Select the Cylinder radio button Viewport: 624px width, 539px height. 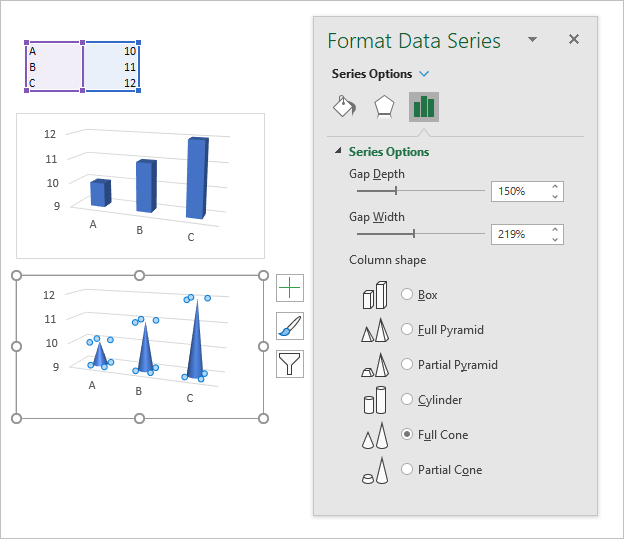point(407,399)
